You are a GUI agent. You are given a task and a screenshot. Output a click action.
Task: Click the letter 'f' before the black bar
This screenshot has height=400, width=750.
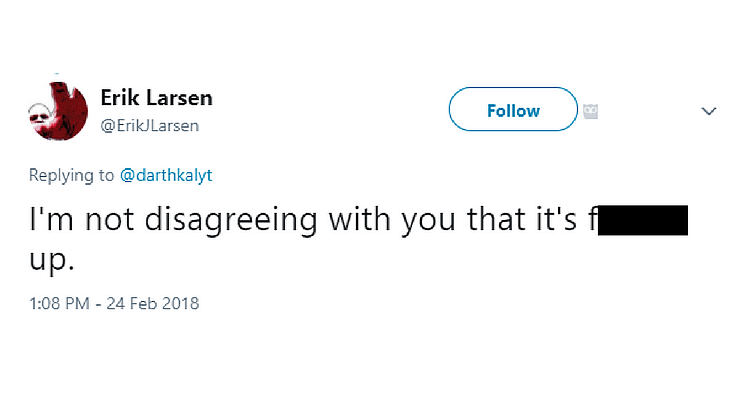593,219
